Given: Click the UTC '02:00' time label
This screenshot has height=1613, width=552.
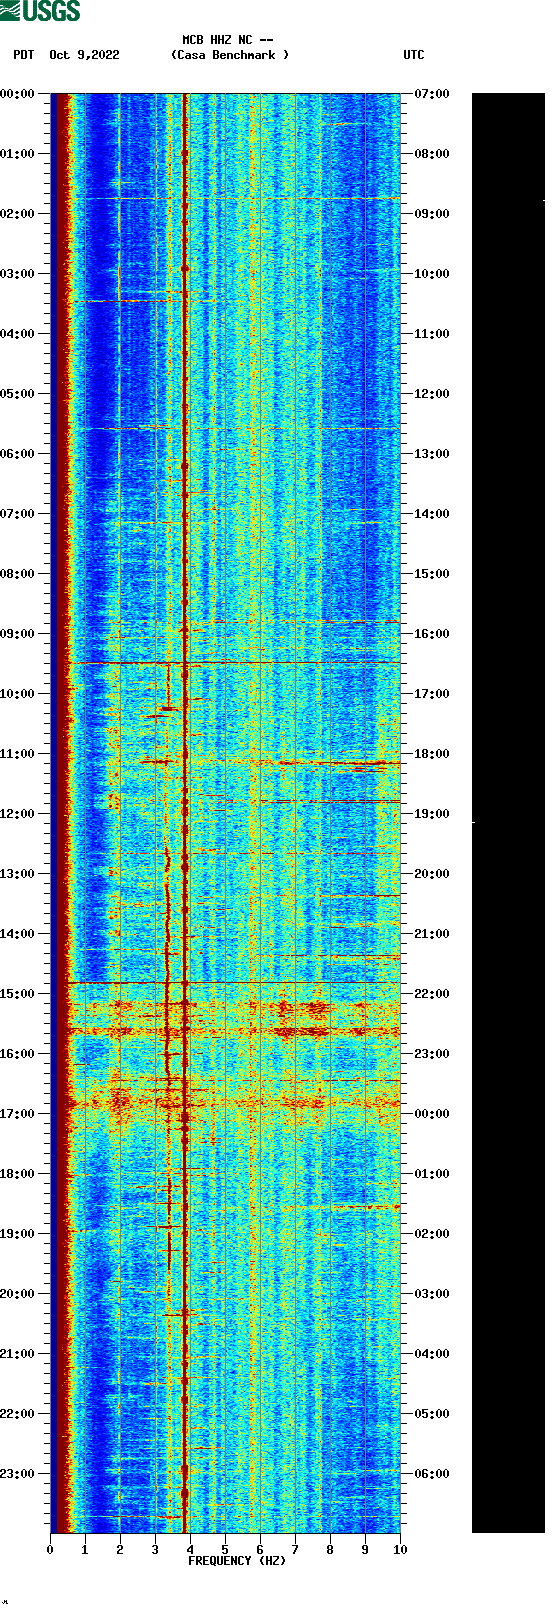Looking at the screenshot, I should (x=432, y=1234).
